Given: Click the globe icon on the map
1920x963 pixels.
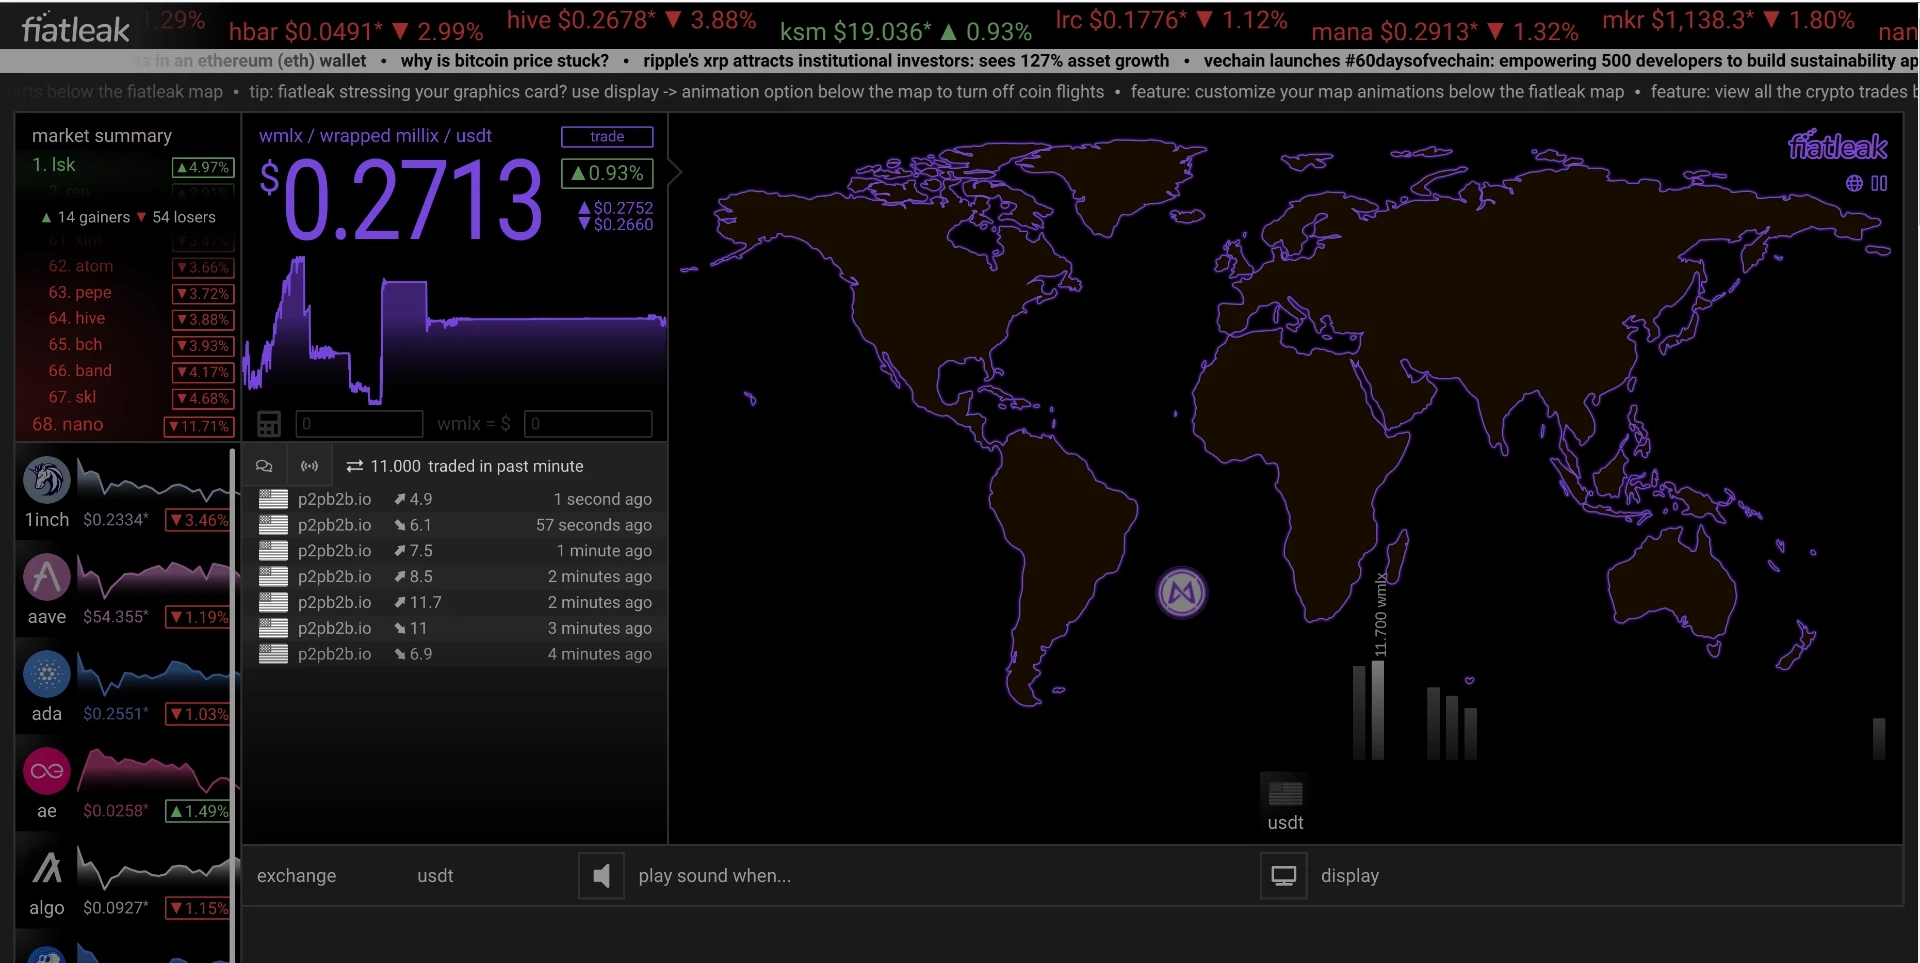Looking at the screenshot, I should click(1854, 183).
